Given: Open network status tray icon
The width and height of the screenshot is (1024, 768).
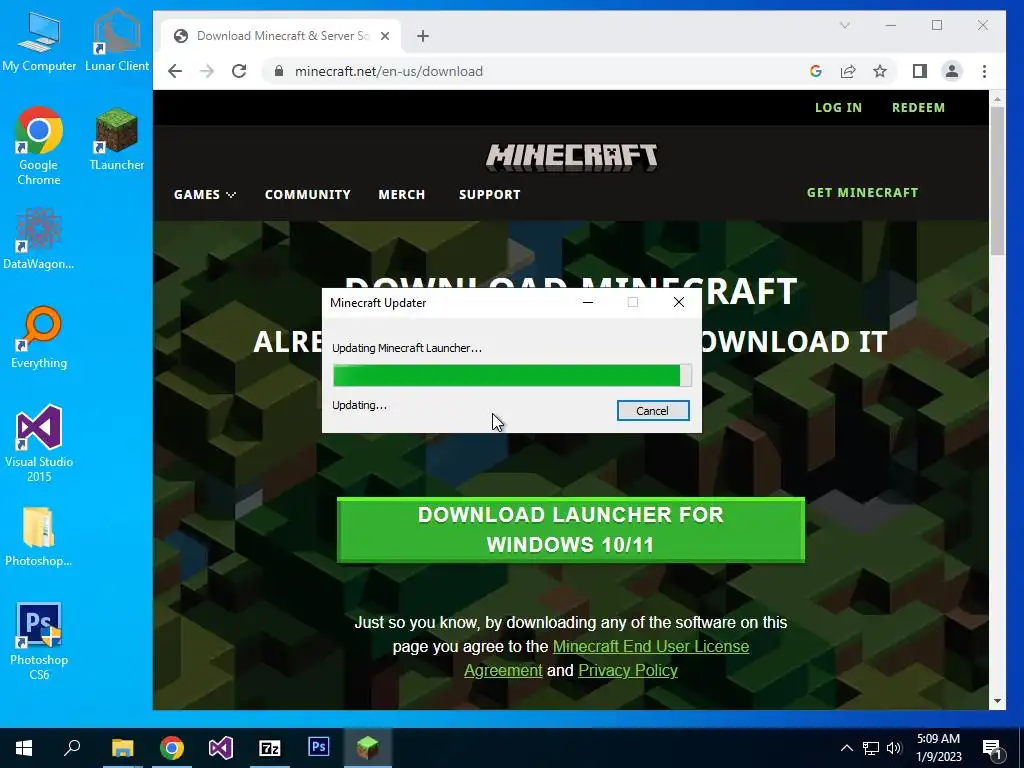Looking at the screenshot, I should pyautogui.click(x=871, y=748).
